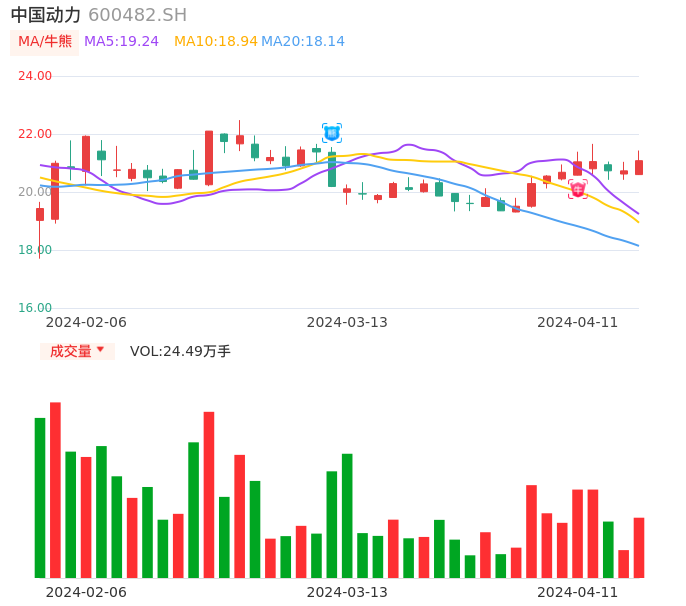The height and width of the screenshot is (606, 686).
Task: Click the first green volume bar
Action: click(x=40, y=497)
